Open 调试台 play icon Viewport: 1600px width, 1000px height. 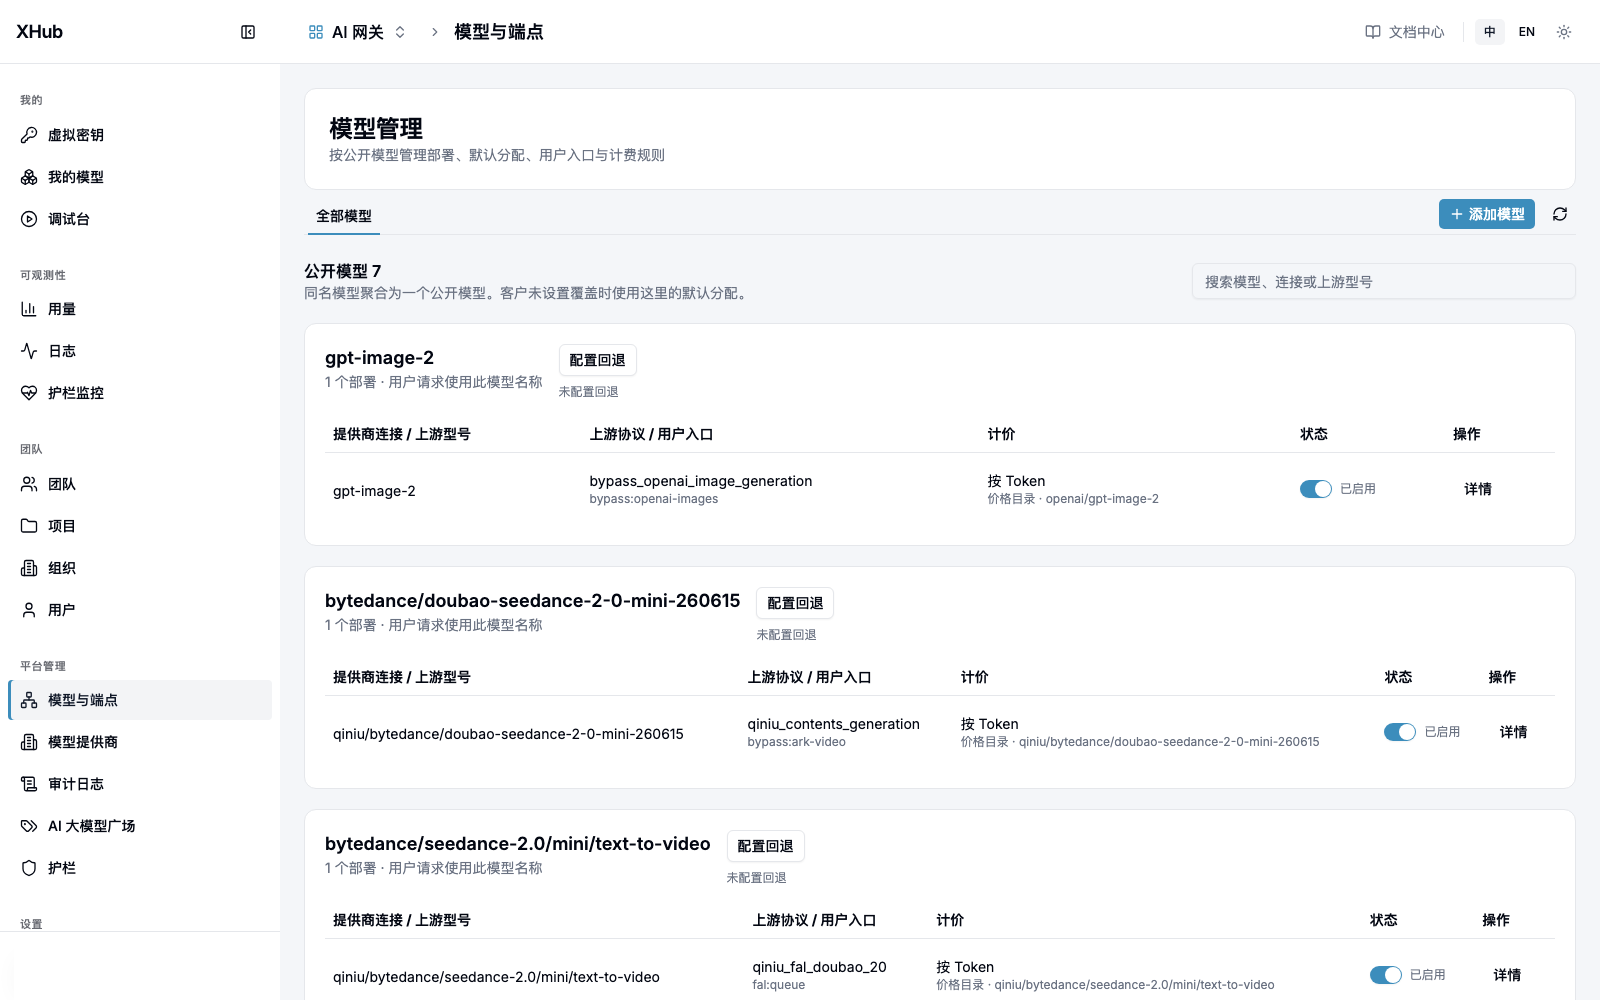pos(29,219)
